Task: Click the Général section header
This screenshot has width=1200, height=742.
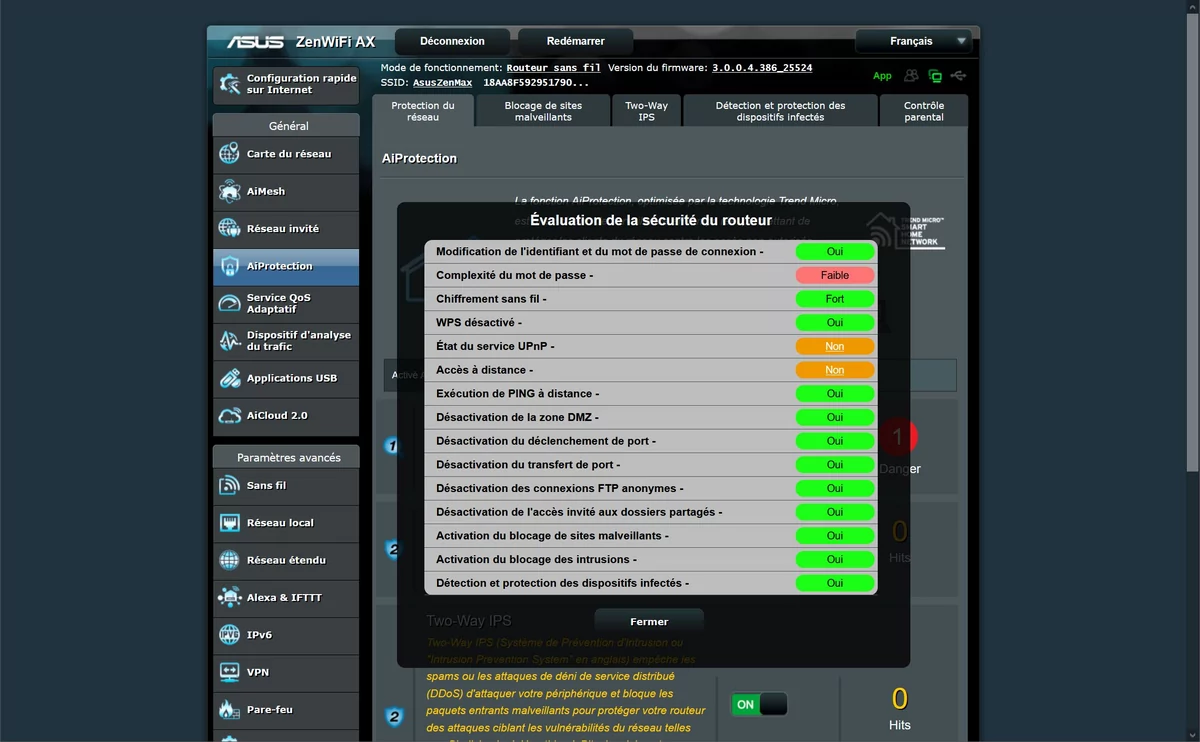Action: coord(287,126)
